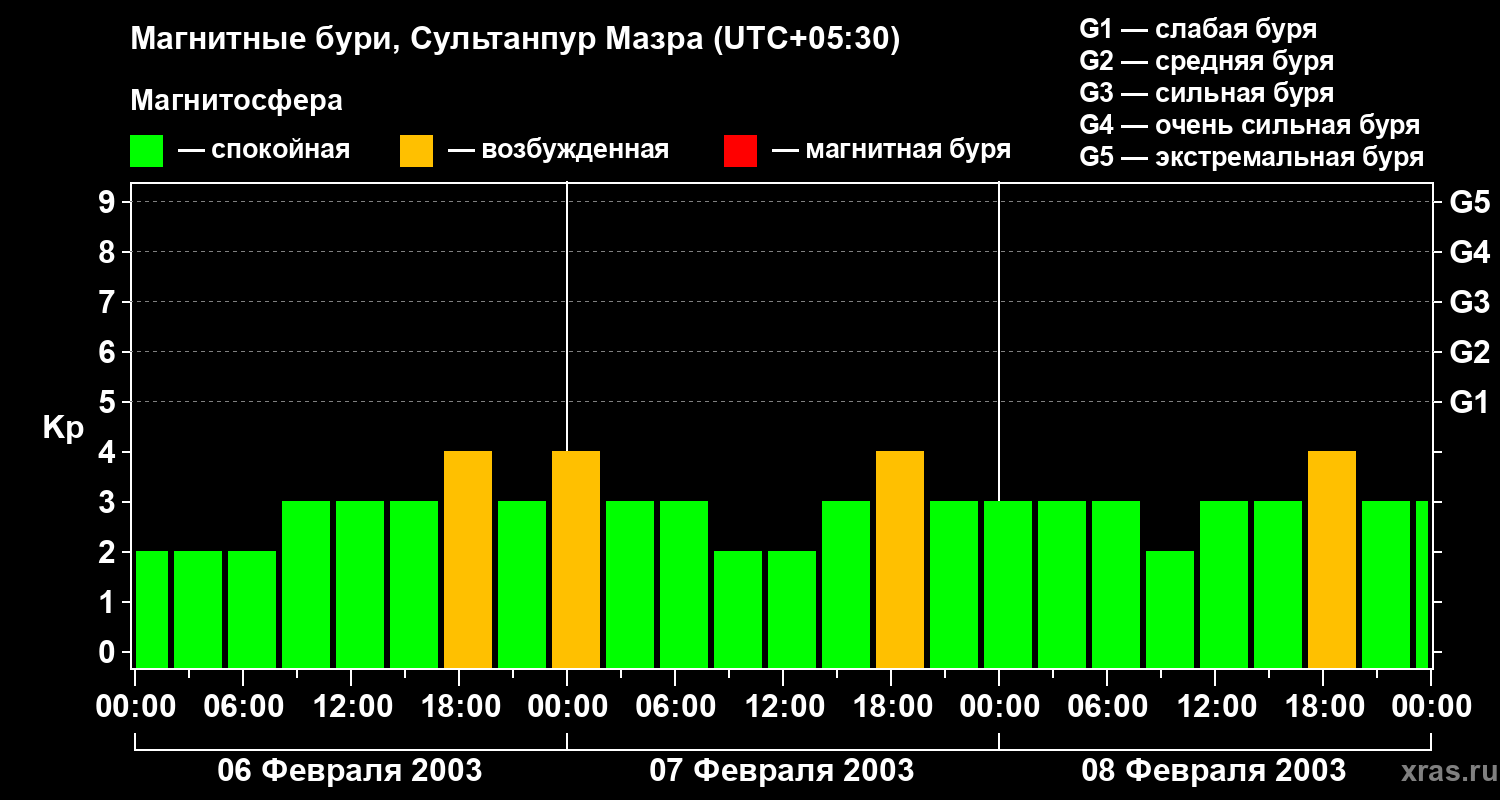Click the '18:00' time label under 08 February
Image resolution: width=1500 pixels, height=800 pixels.
tap(1324, 707)
